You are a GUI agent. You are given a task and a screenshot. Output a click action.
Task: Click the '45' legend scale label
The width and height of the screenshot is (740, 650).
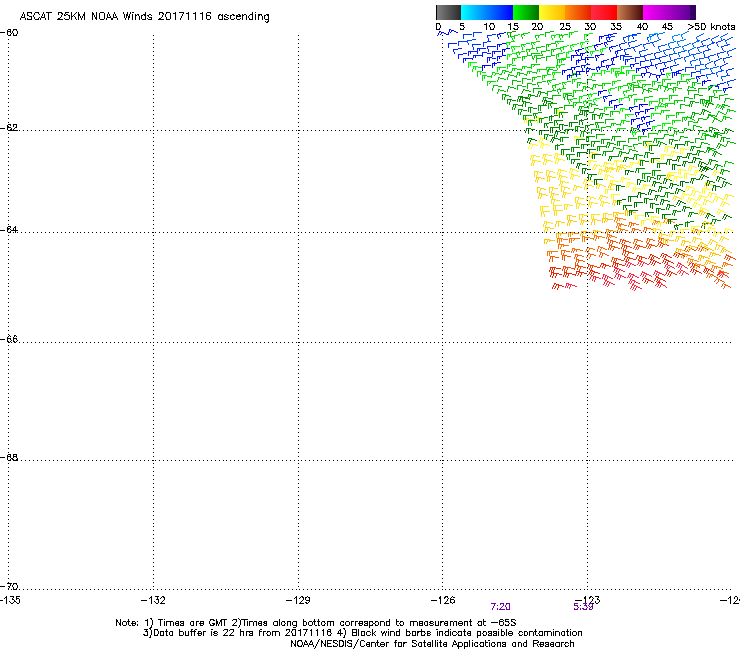tap(667, 27)
